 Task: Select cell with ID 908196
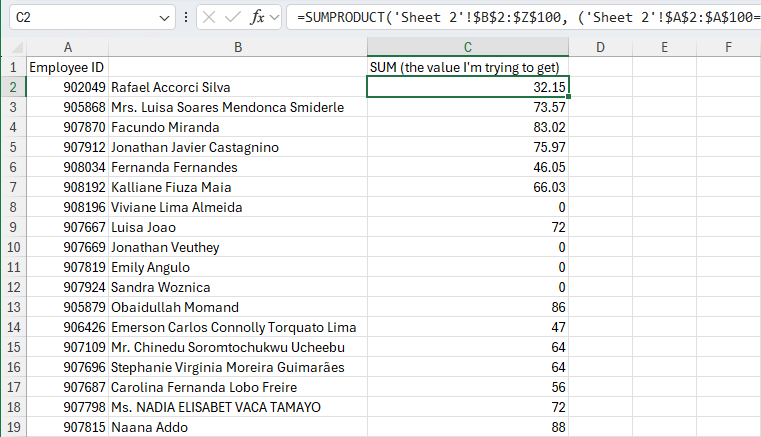point(67,207)
